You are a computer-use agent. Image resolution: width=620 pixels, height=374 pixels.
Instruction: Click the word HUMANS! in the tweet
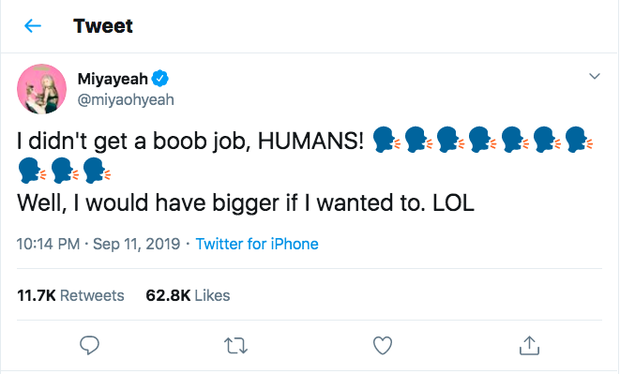click(310, 141)
